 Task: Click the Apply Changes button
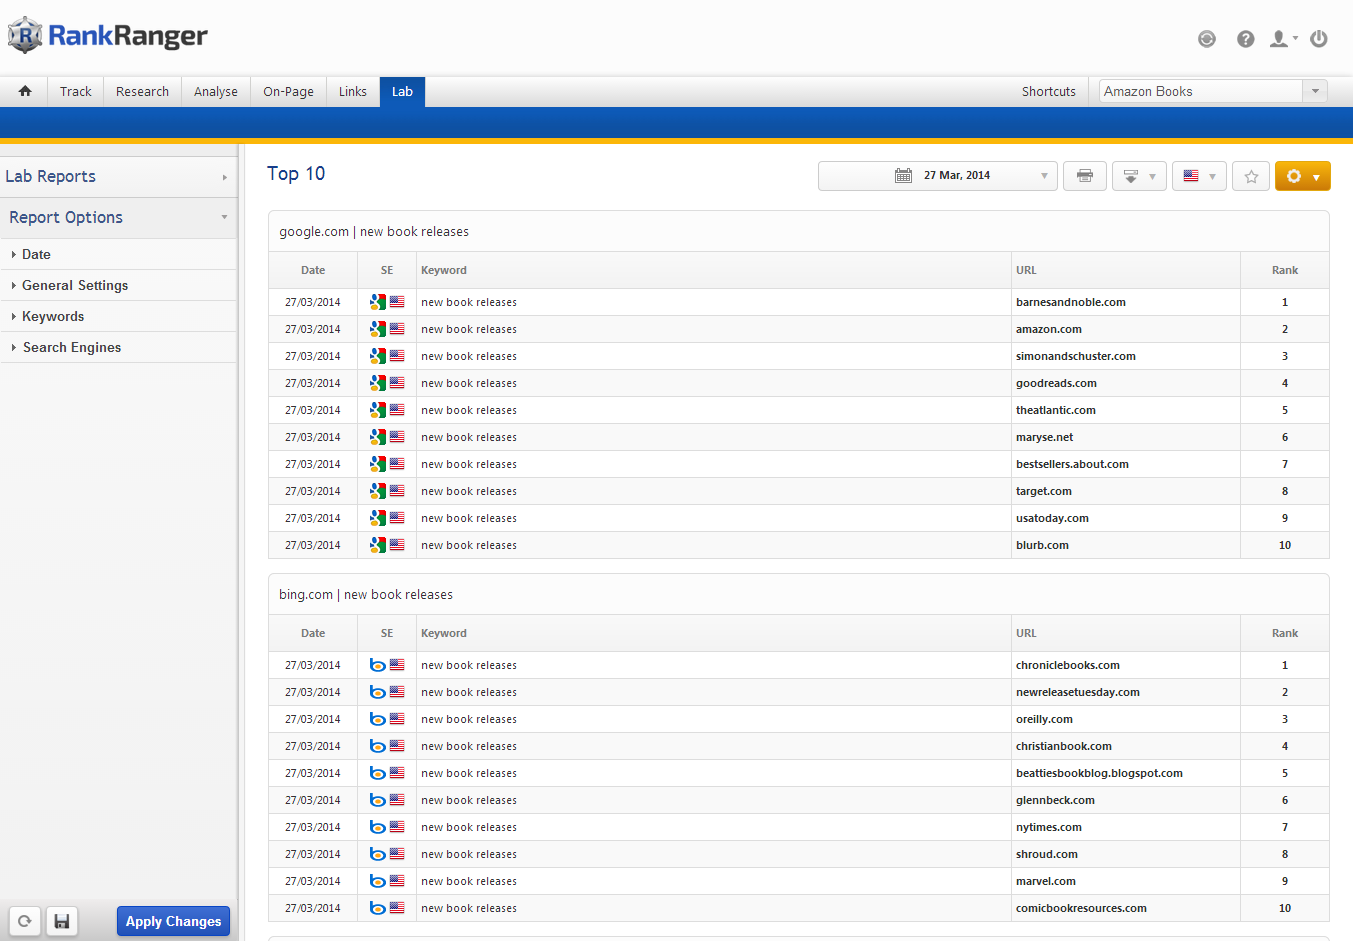click(173, 921)
